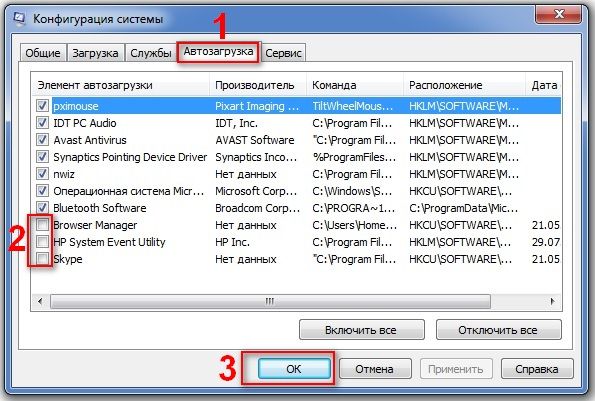595x401 pixels.
Task: Click the horizontal scrollbar thumb
Action: (270, 302)
